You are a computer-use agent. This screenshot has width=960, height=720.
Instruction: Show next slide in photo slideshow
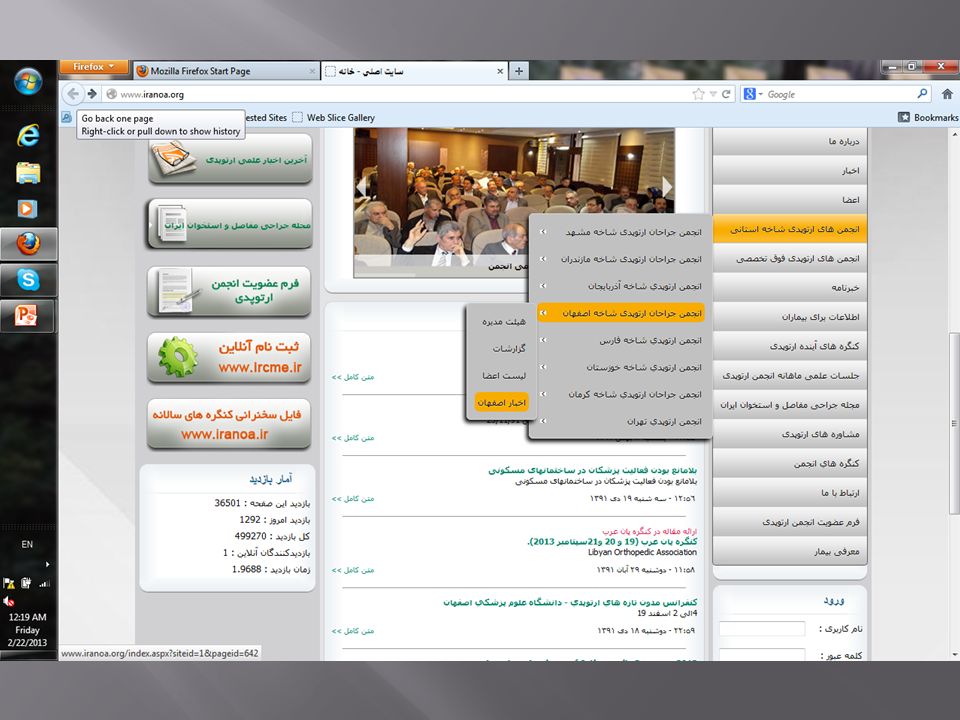tap(667, 186)
